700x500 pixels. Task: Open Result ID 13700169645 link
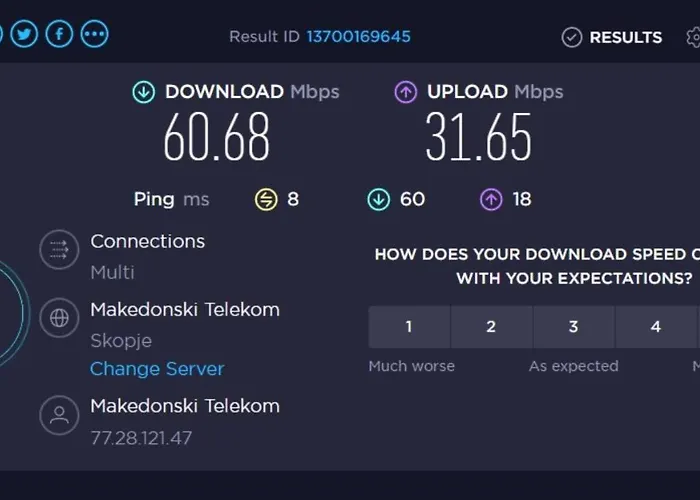pos(358,37)
